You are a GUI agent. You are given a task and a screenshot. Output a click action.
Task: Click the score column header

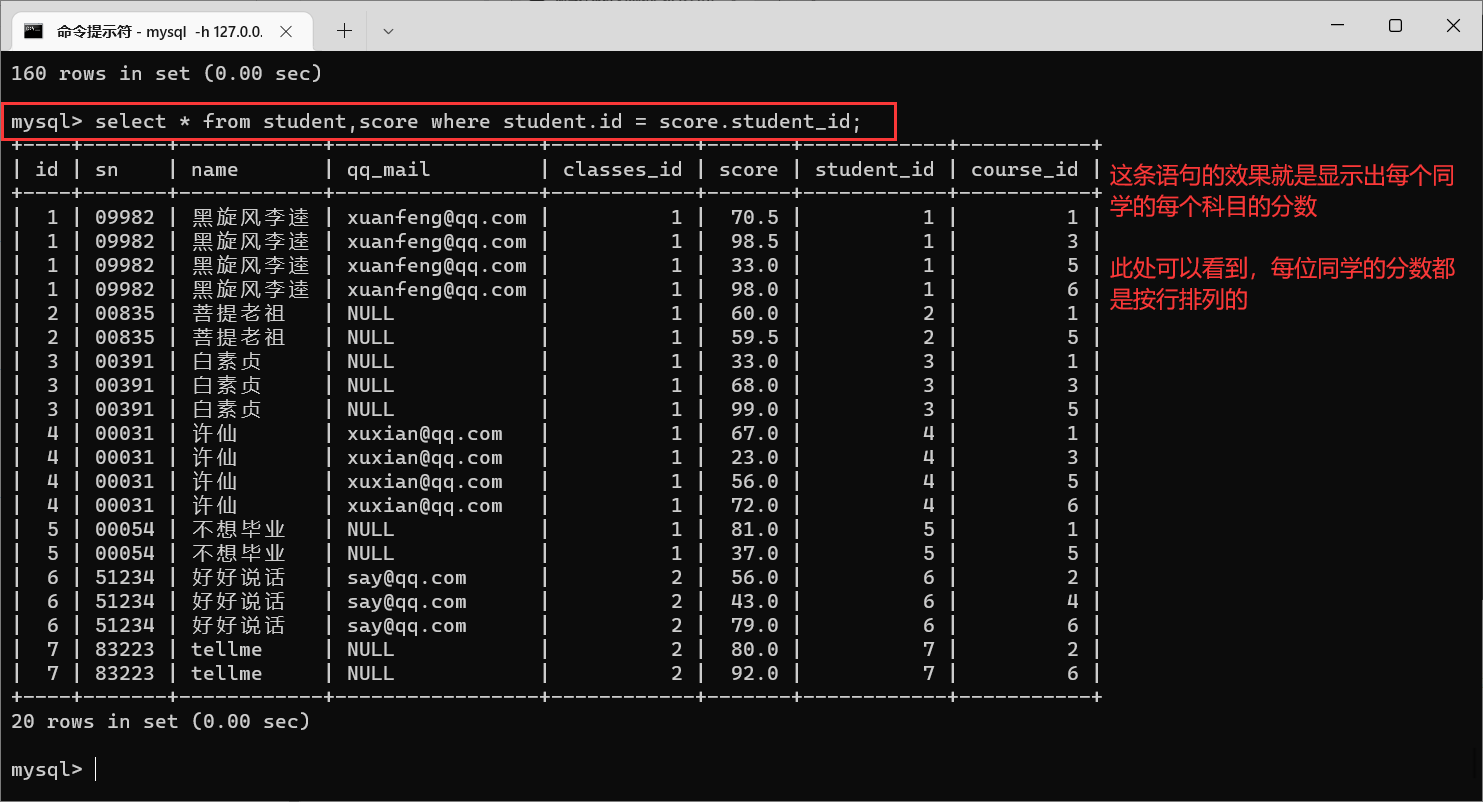[x=748, y=170]
